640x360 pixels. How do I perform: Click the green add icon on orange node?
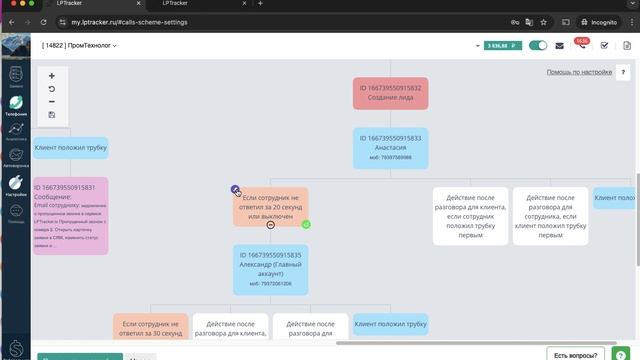306,224
